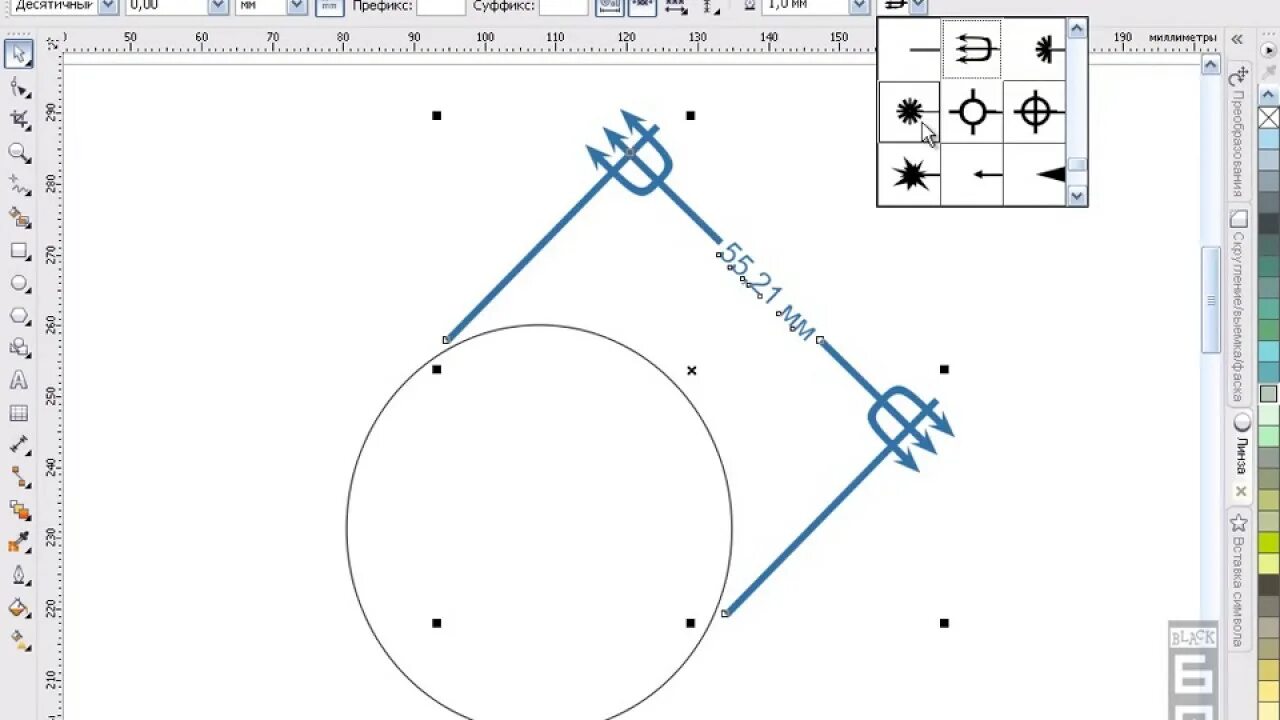Click the vertical canvas scrollbar thumb
1280x720 pixels.
[1210, 300]
